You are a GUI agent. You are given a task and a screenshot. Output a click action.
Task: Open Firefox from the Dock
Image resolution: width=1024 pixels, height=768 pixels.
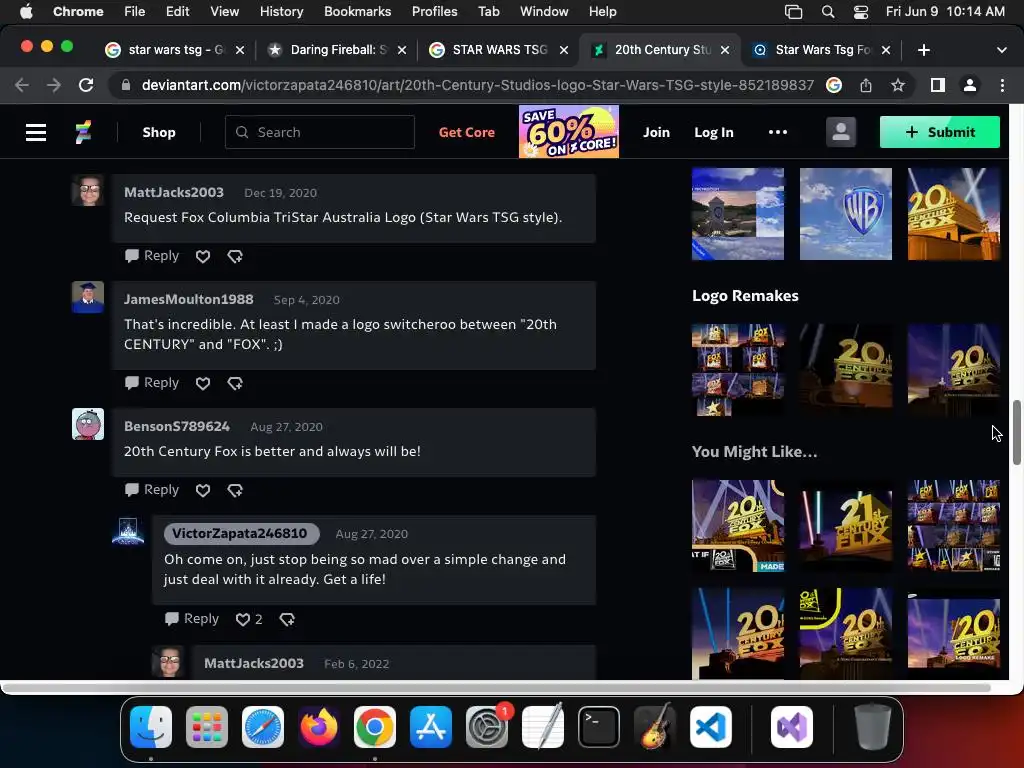(319, 727)
